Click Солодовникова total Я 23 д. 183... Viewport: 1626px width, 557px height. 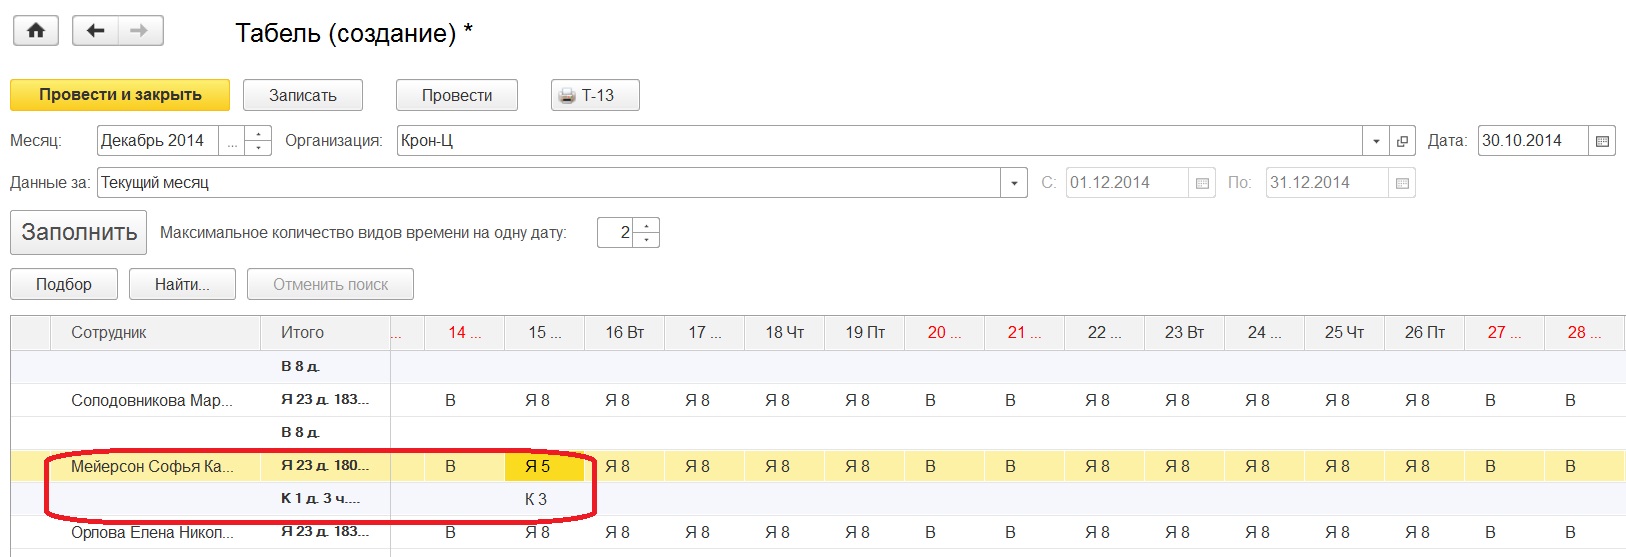(325, 400)
